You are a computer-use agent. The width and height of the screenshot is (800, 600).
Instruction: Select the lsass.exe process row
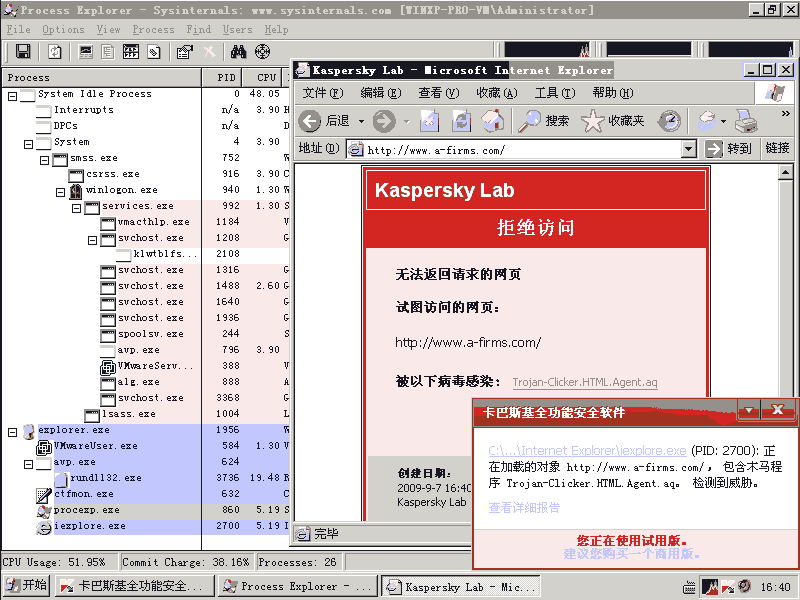click(144, 414)
